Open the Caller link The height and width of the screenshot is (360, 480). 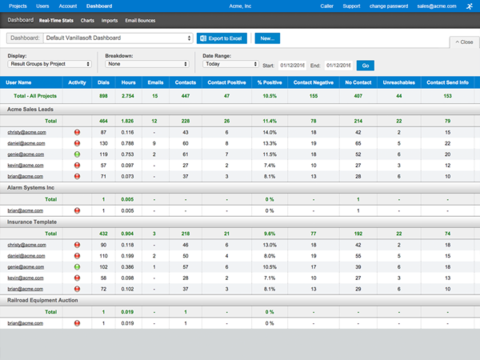click(327, 6)
